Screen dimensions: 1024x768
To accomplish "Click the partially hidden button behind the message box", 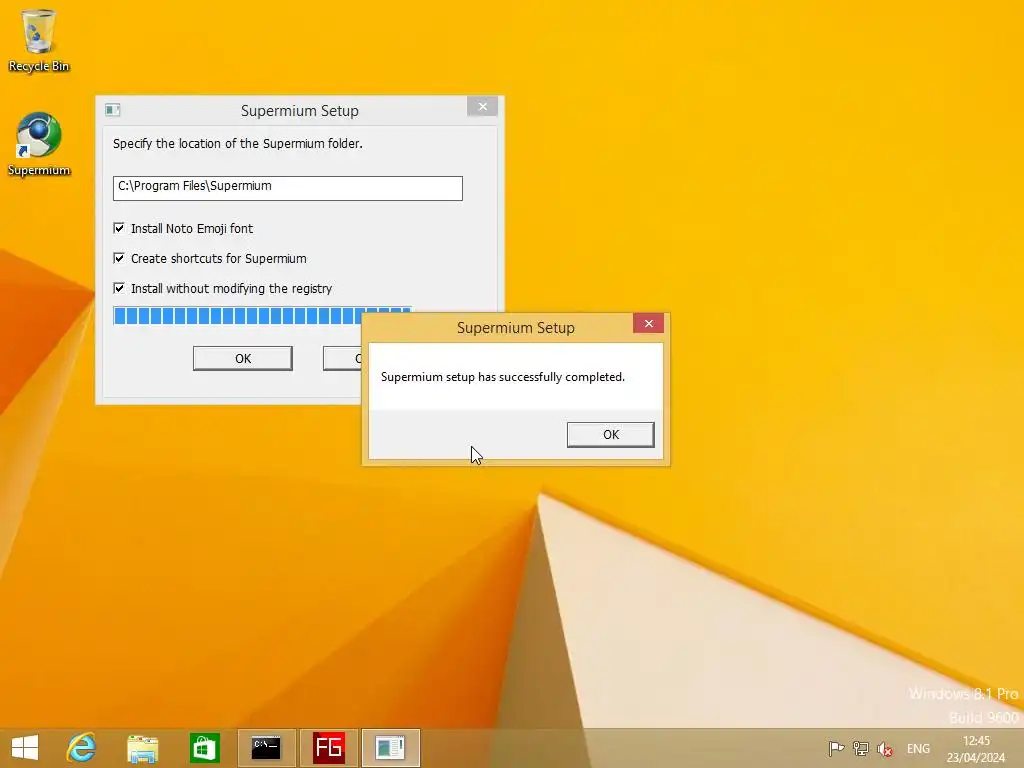I will click(x=342, y=359).
